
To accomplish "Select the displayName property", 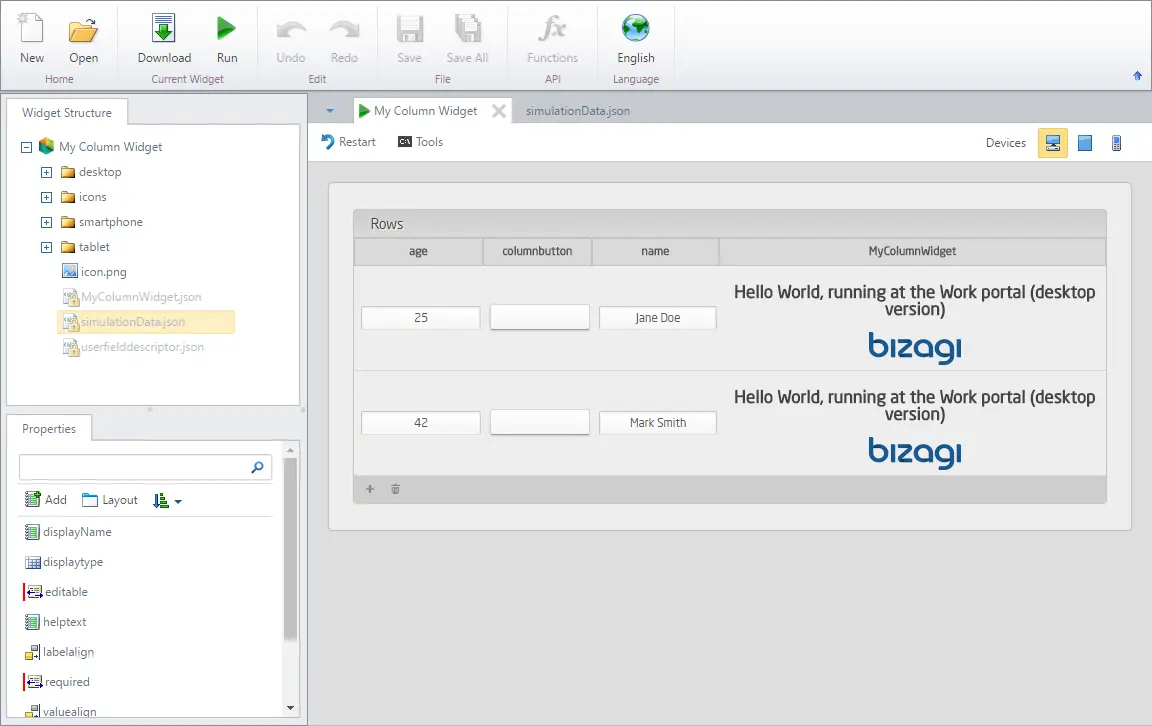I will (68, 532).
